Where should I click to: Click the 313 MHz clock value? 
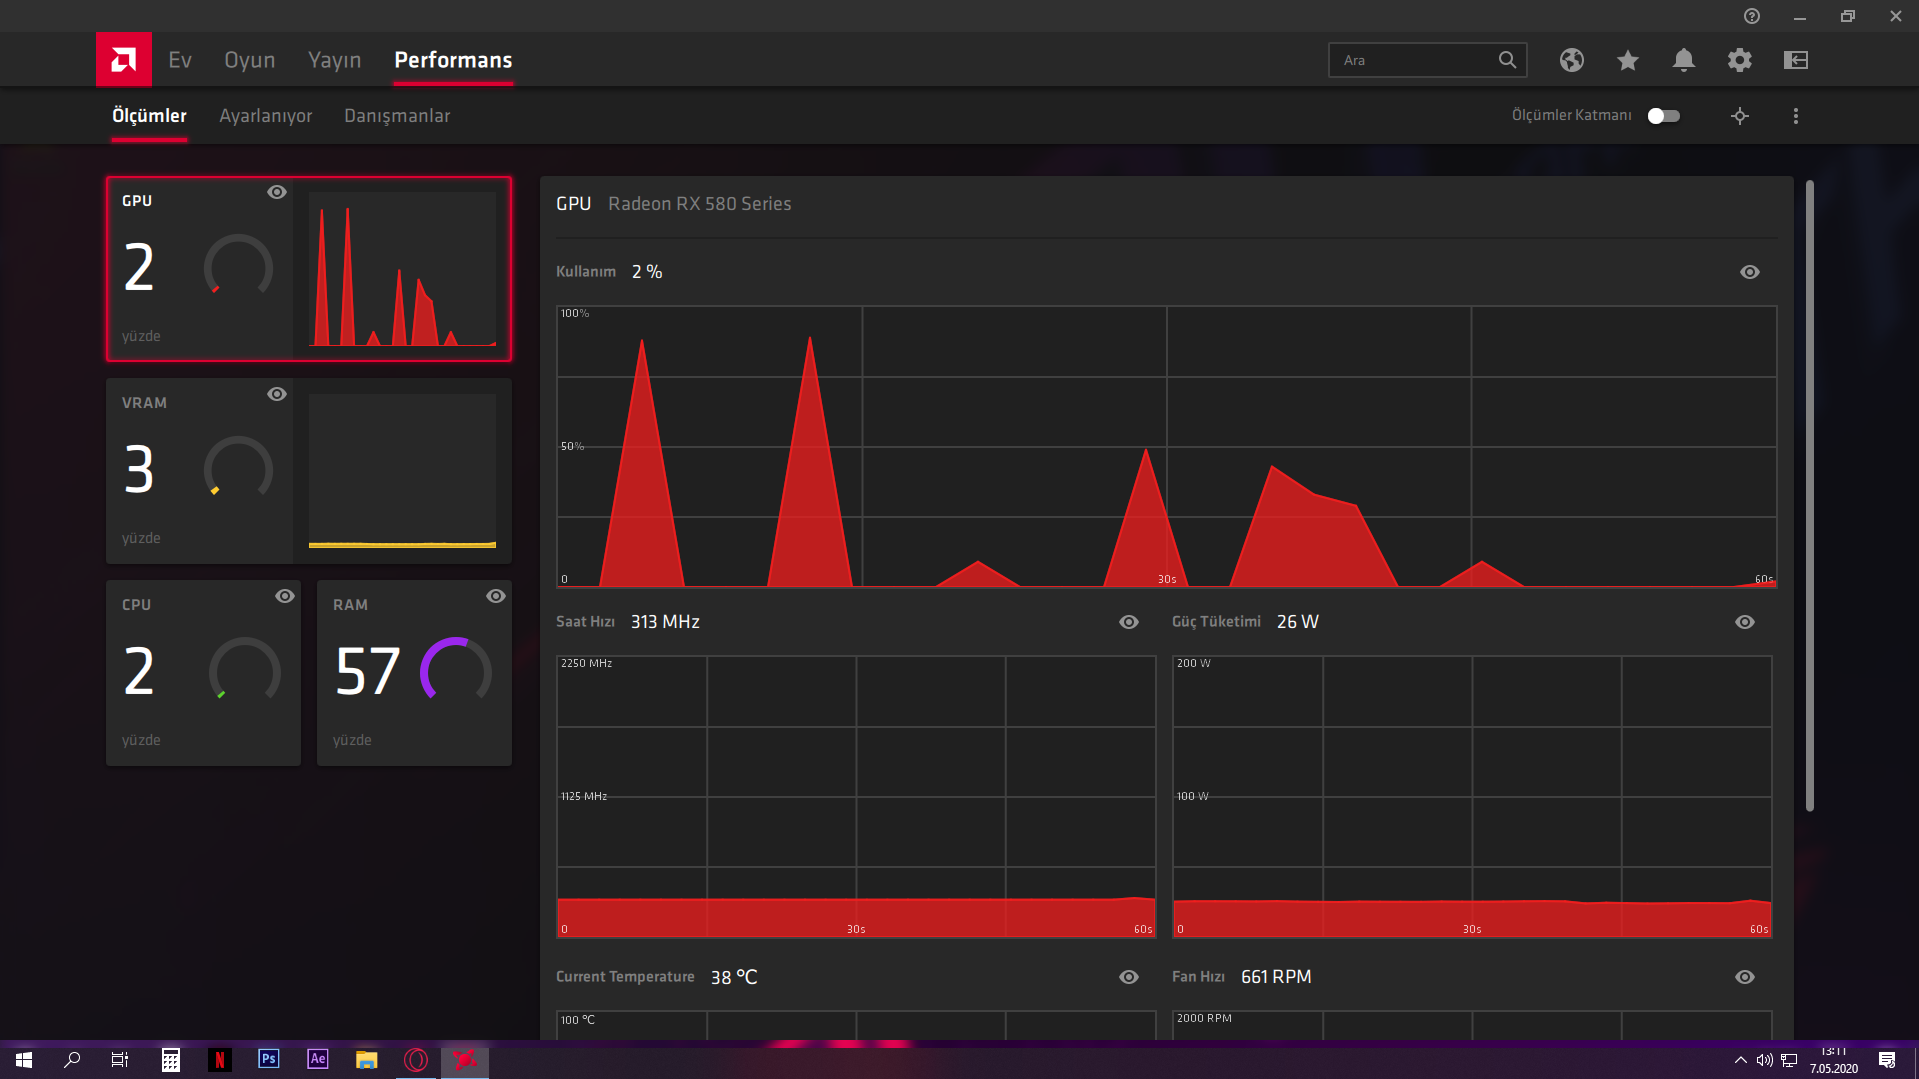665,622
